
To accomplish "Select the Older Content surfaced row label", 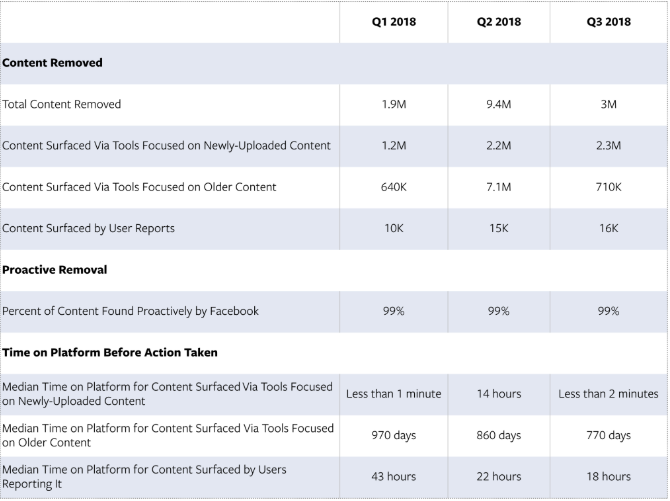I will point(139,187).
